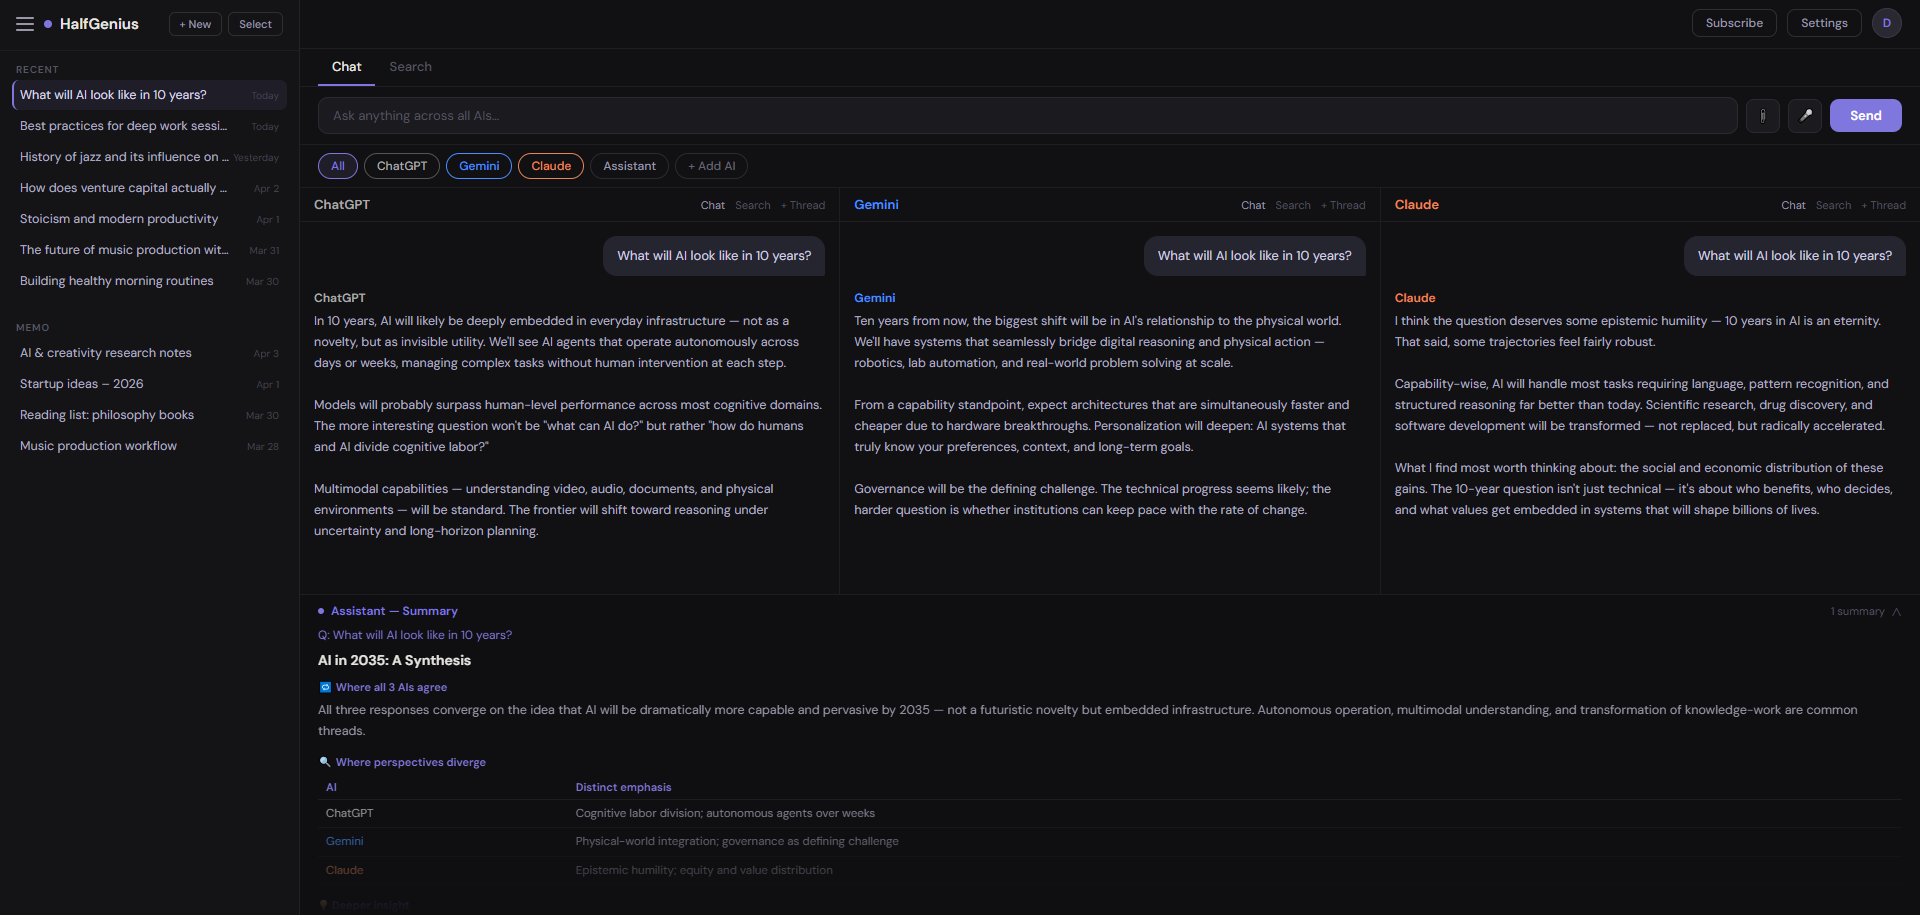Select the main Chat tab
1920x915 pixels.
(346, 67)
